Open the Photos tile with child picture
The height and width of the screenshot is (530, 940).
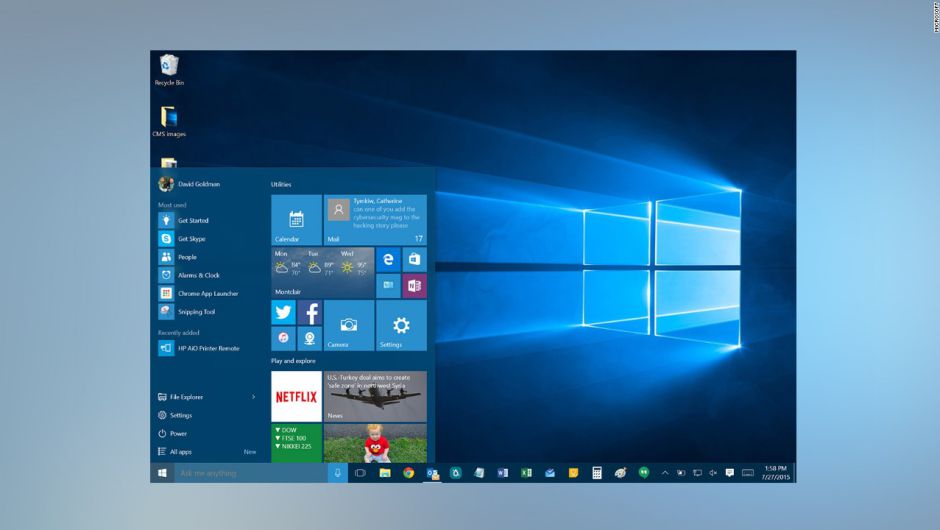coord(375,443)
